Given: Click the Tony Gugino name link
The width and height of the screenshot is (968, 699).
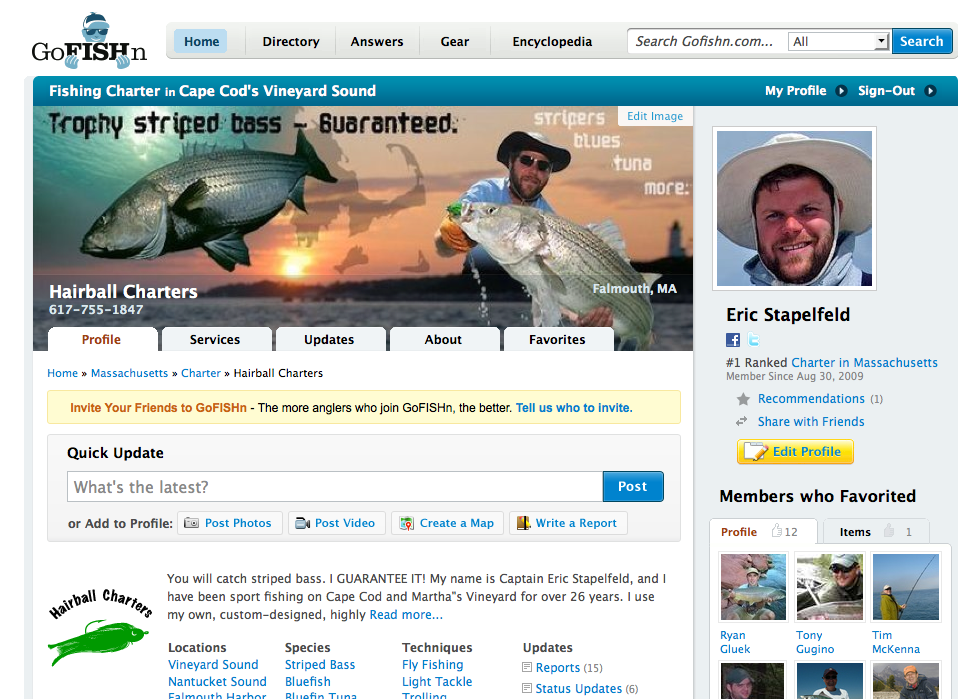Looking at the screenshot, I should pos(815,642).
